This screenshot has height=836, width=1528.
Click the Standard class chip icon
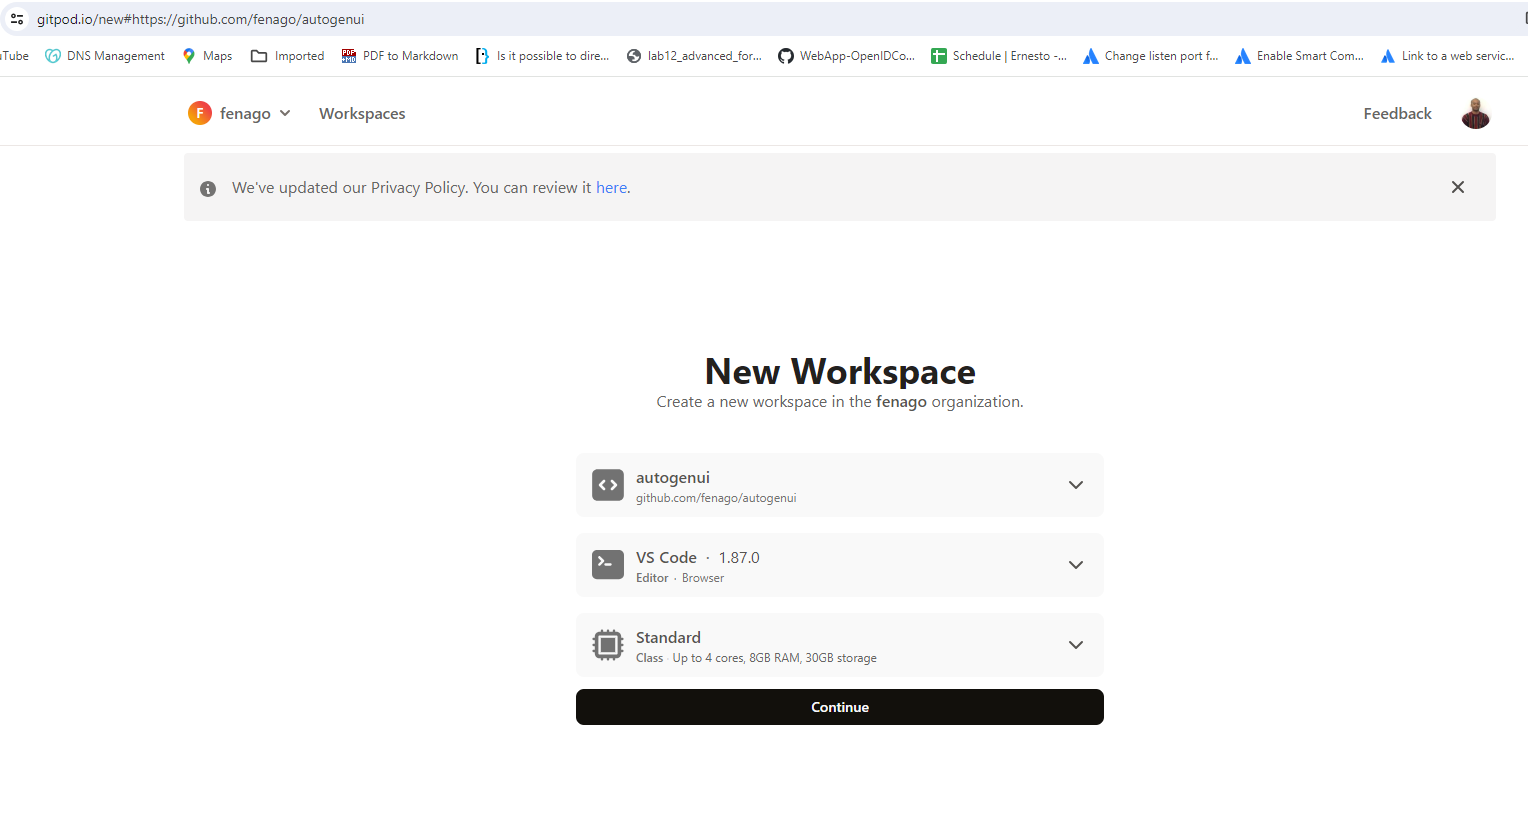pos(608,645)
